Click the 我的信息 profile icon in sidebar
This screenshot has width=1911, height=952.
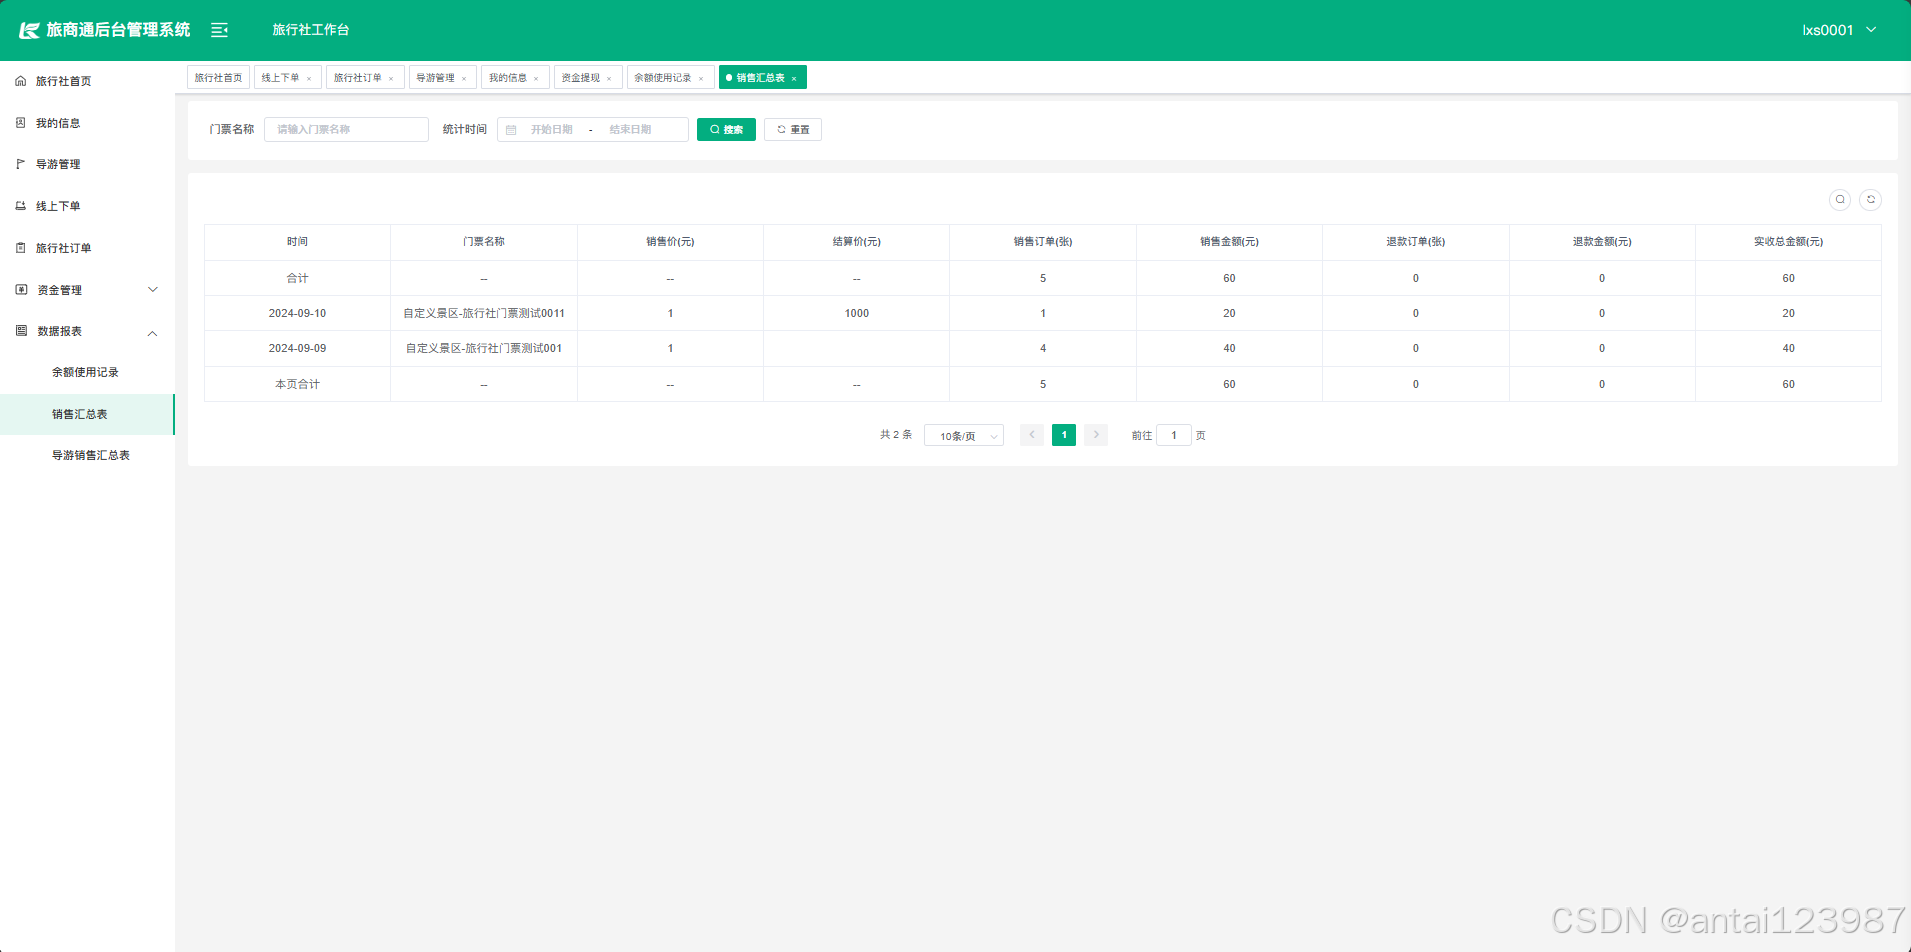point(20,123)
